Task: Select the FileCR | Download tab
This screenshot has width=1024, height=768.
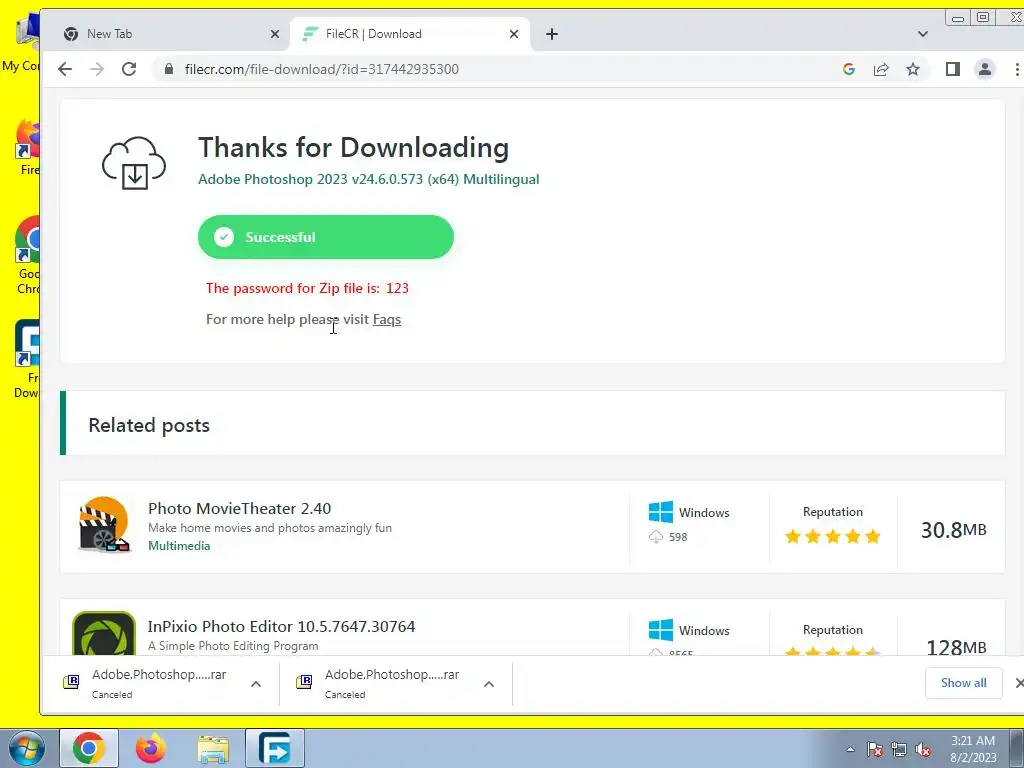Action: click(x=410, y=34)
